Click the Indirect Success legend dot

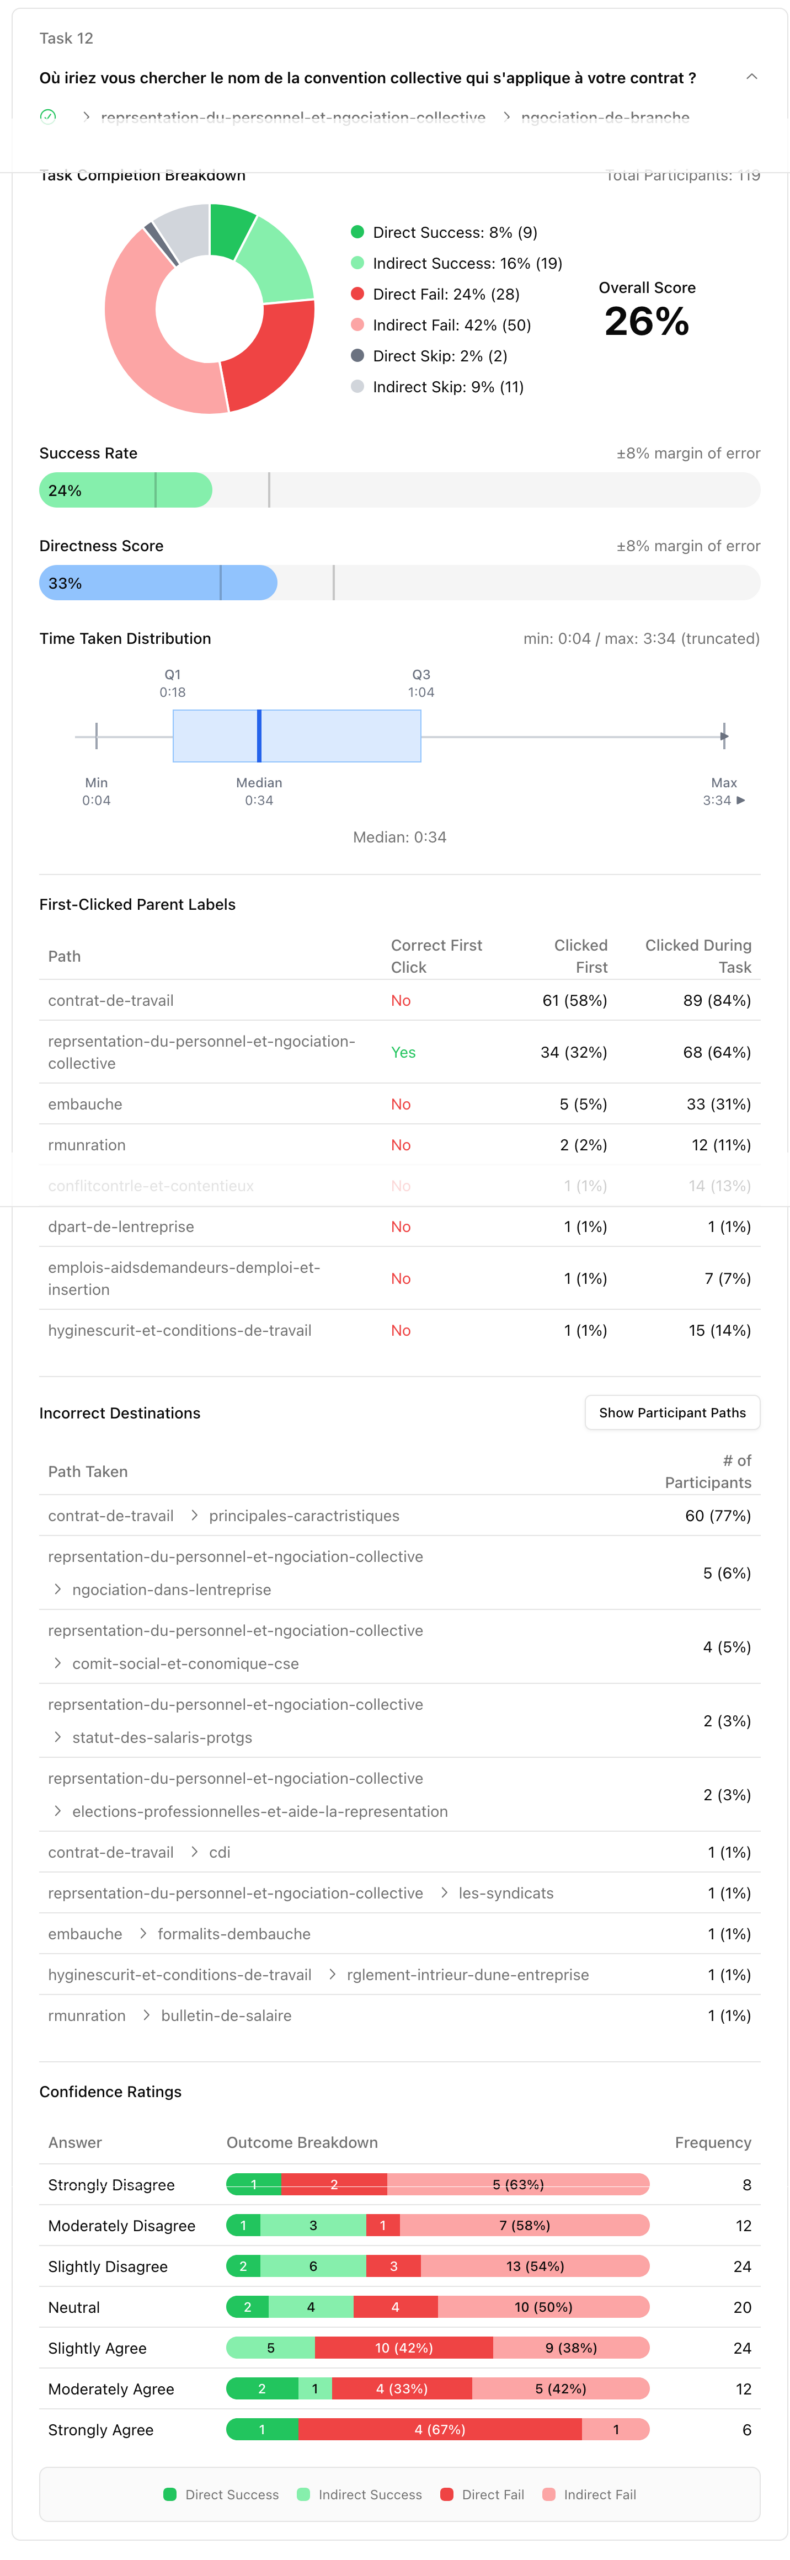pos(357,263)
